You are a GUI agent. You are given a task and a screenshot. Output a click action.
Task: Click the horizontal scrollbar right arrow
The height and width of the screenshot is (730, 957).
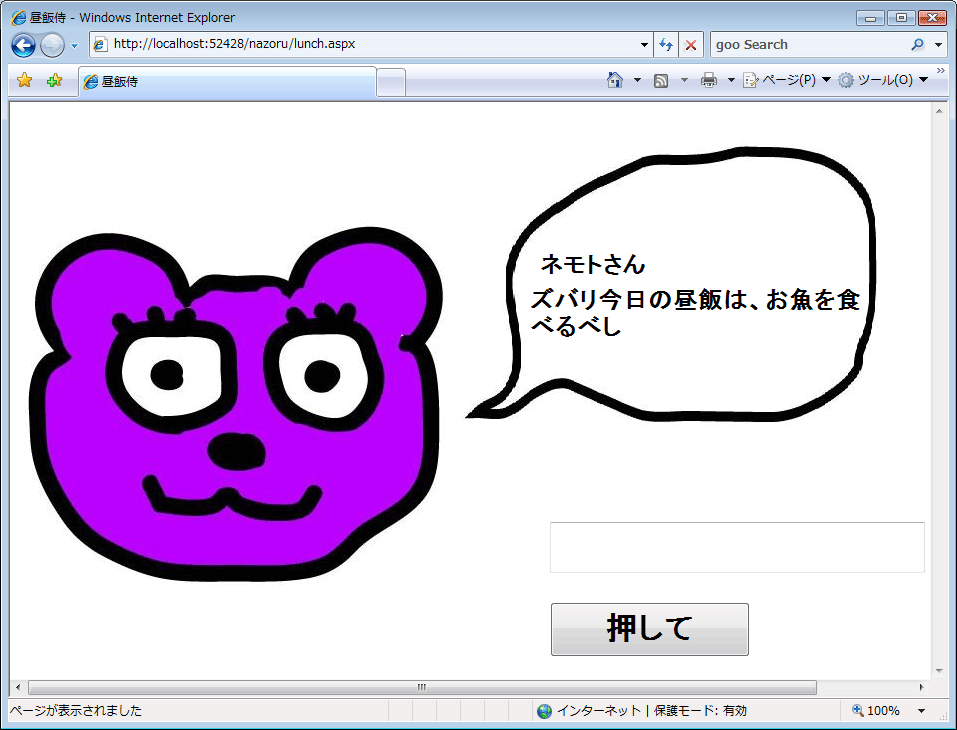922,687
